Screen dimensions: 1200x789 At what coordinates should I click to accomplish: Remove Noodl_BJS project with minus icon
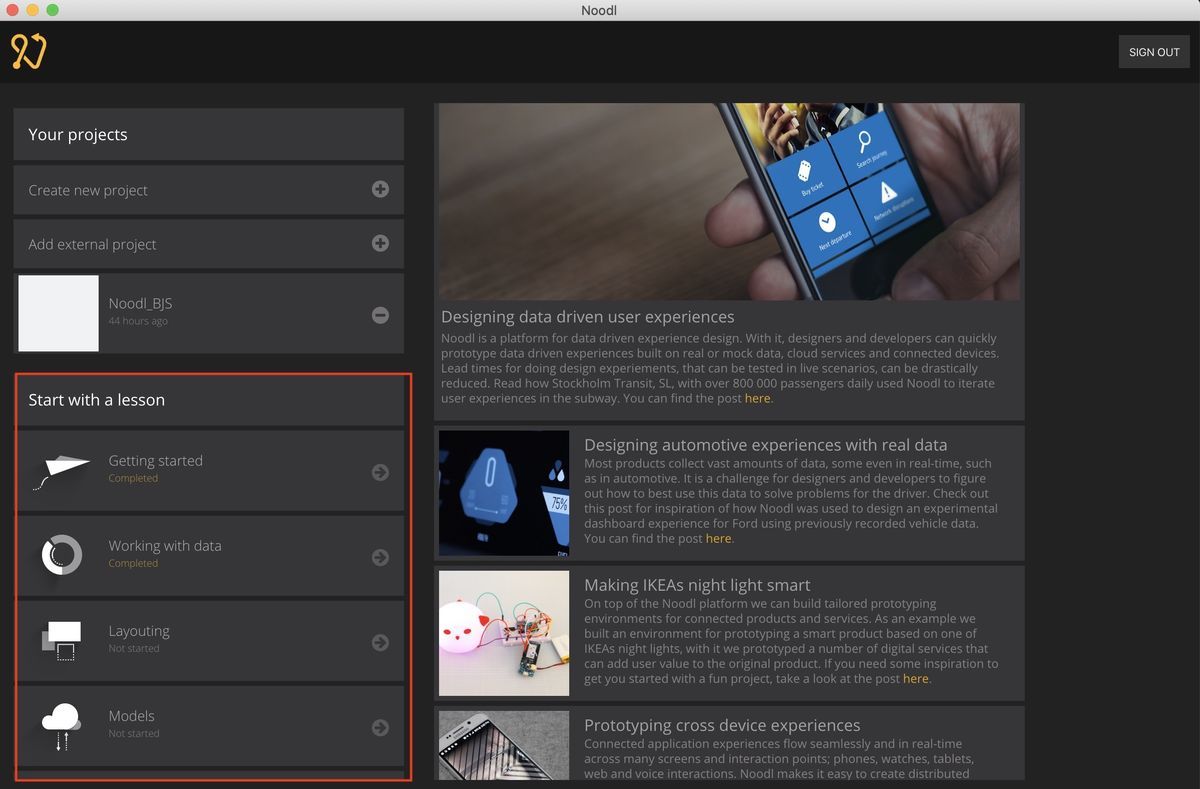click(x=380, y=314)
